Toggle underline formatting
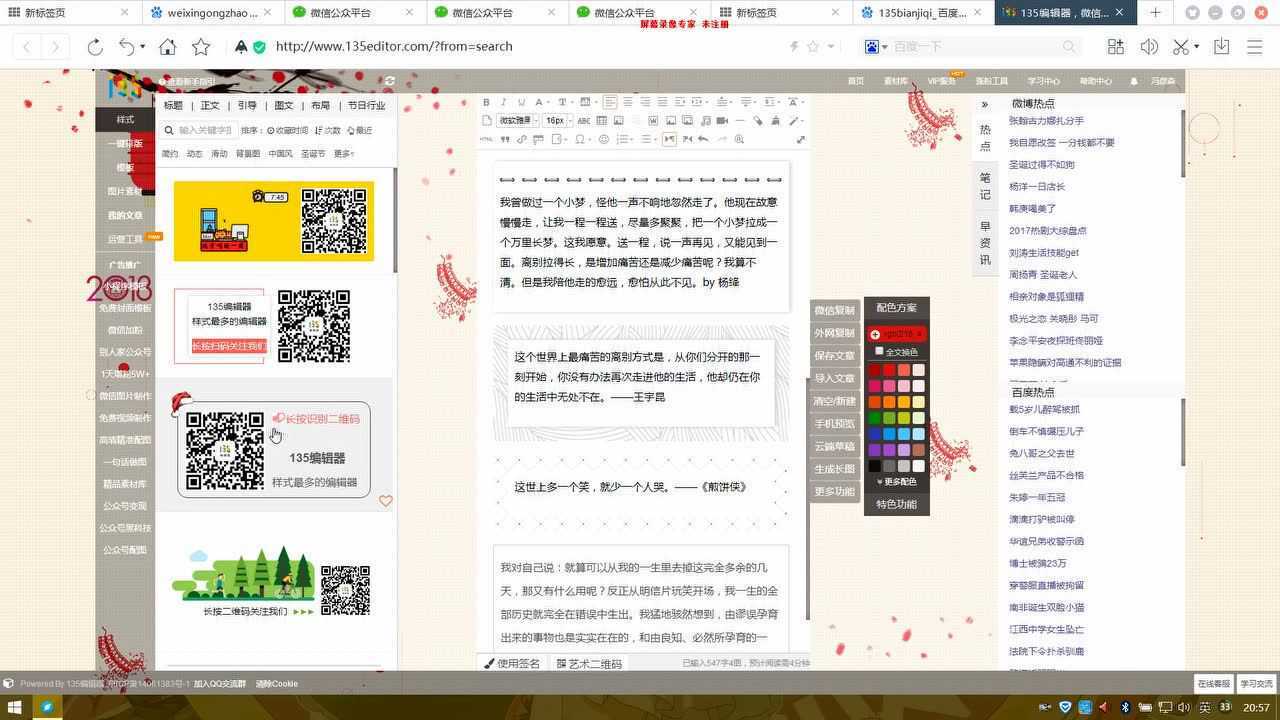The width and height of the screenshot is (1280, 720). 521,101
